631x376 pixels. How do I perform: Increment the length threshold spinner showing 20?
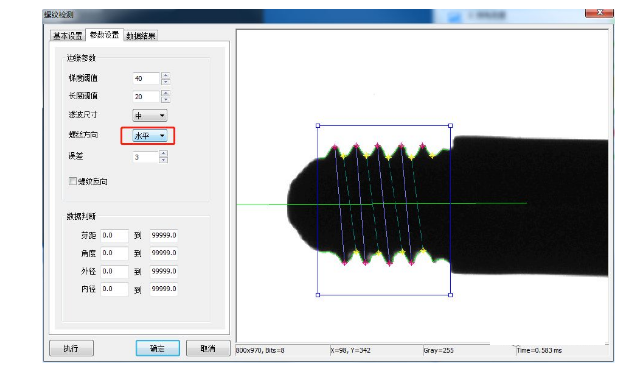point(165,93)
